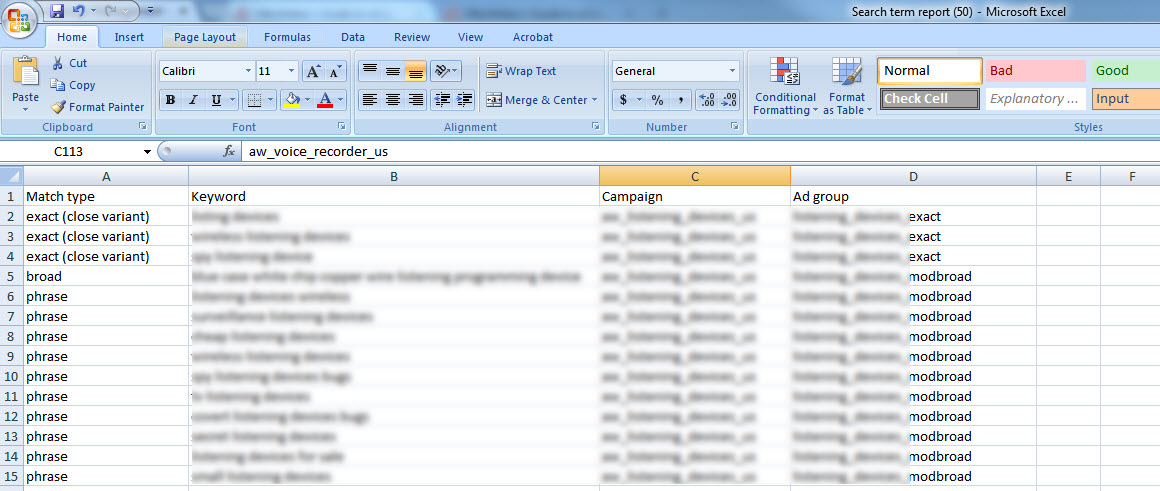Click the Increase Font Size icon
This screenshot has height=491, width=1160.
click(x=313, y=71)
